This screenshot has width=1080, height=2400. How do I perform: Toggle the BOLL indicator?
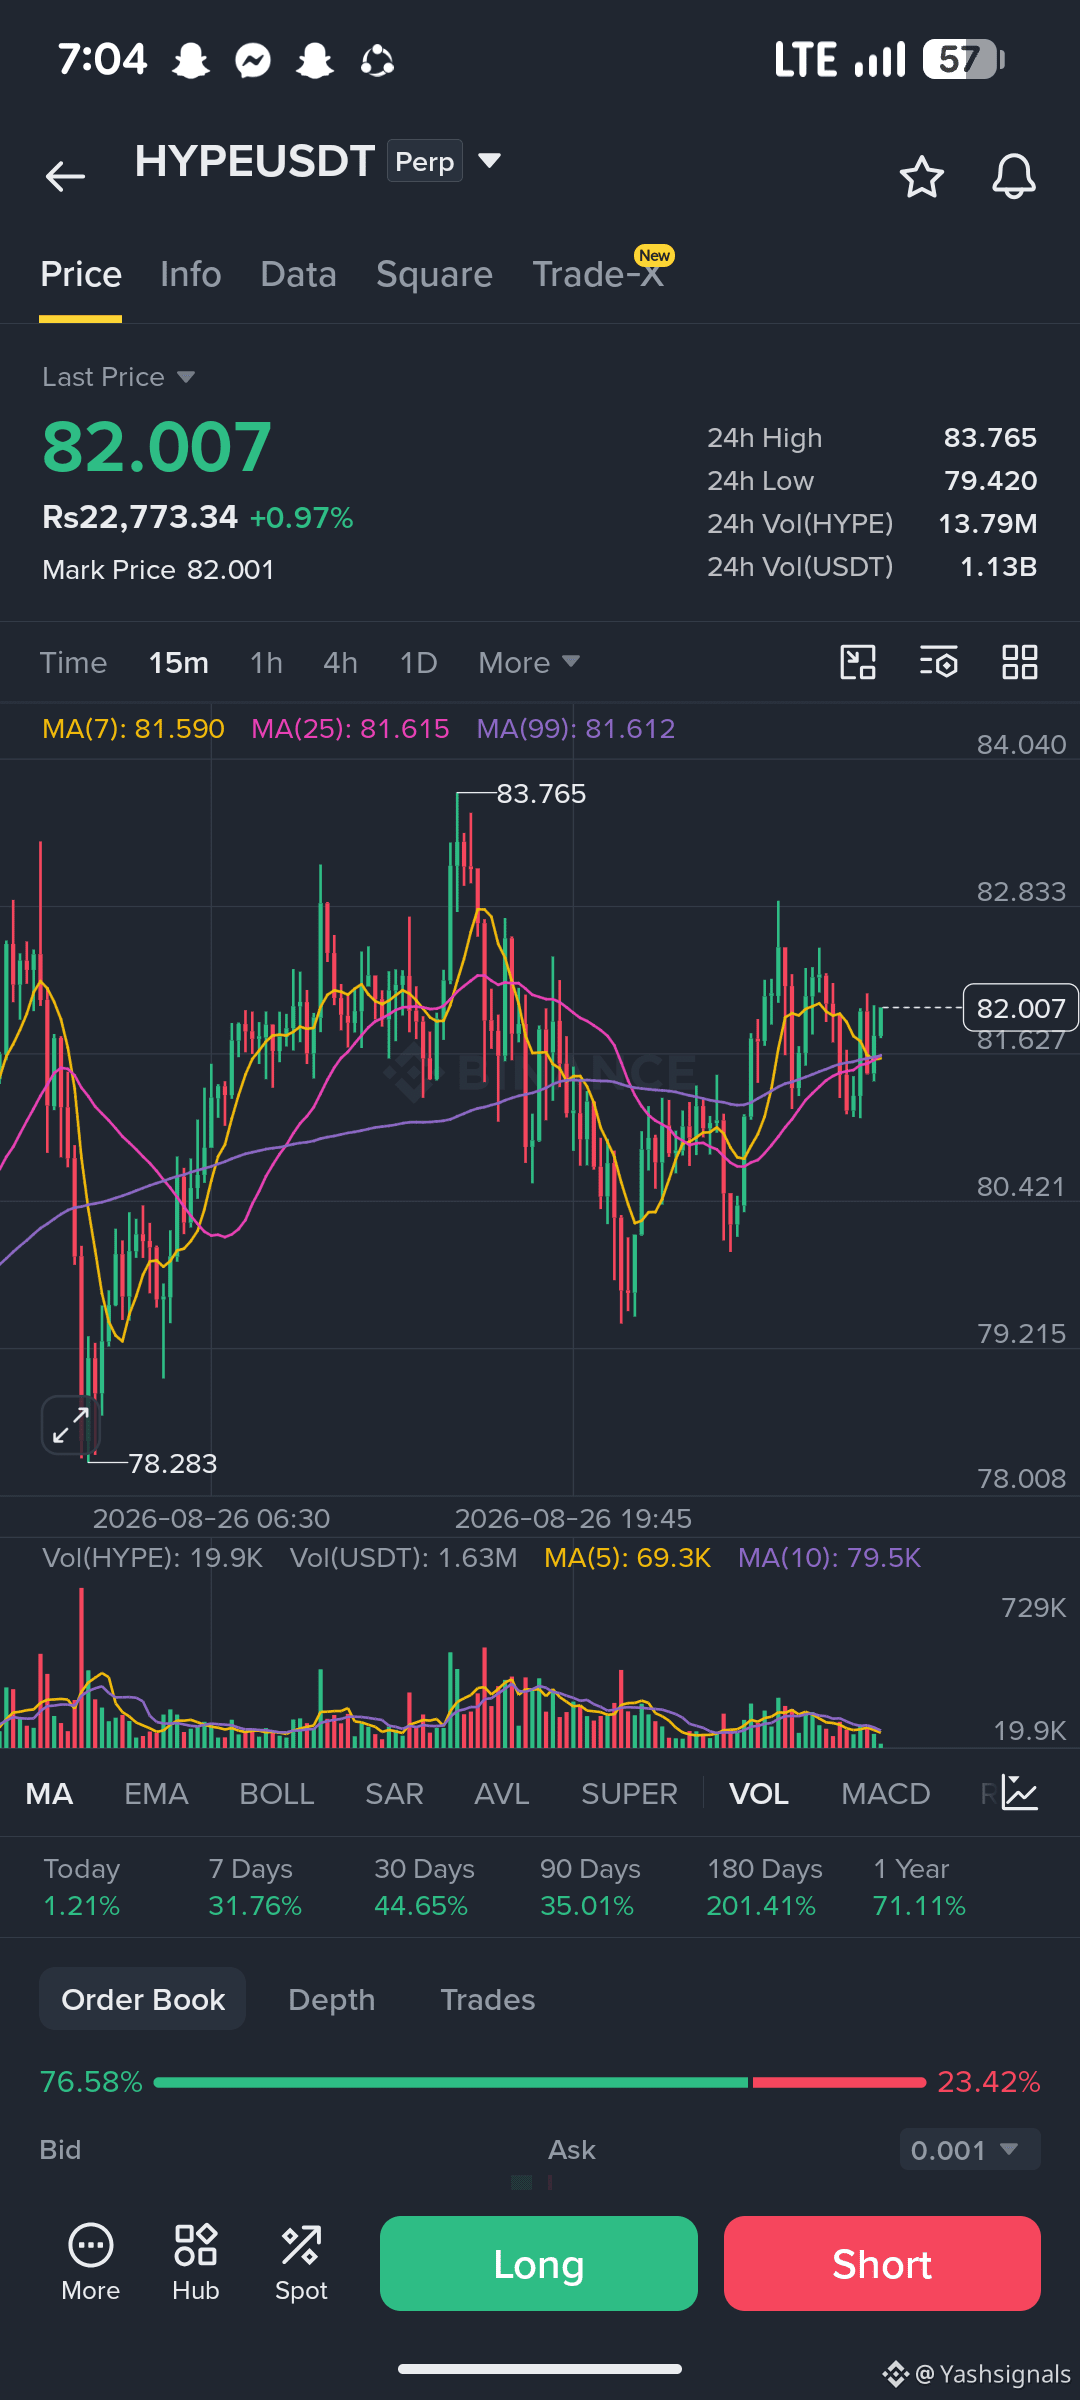[x=277, y=1793]
